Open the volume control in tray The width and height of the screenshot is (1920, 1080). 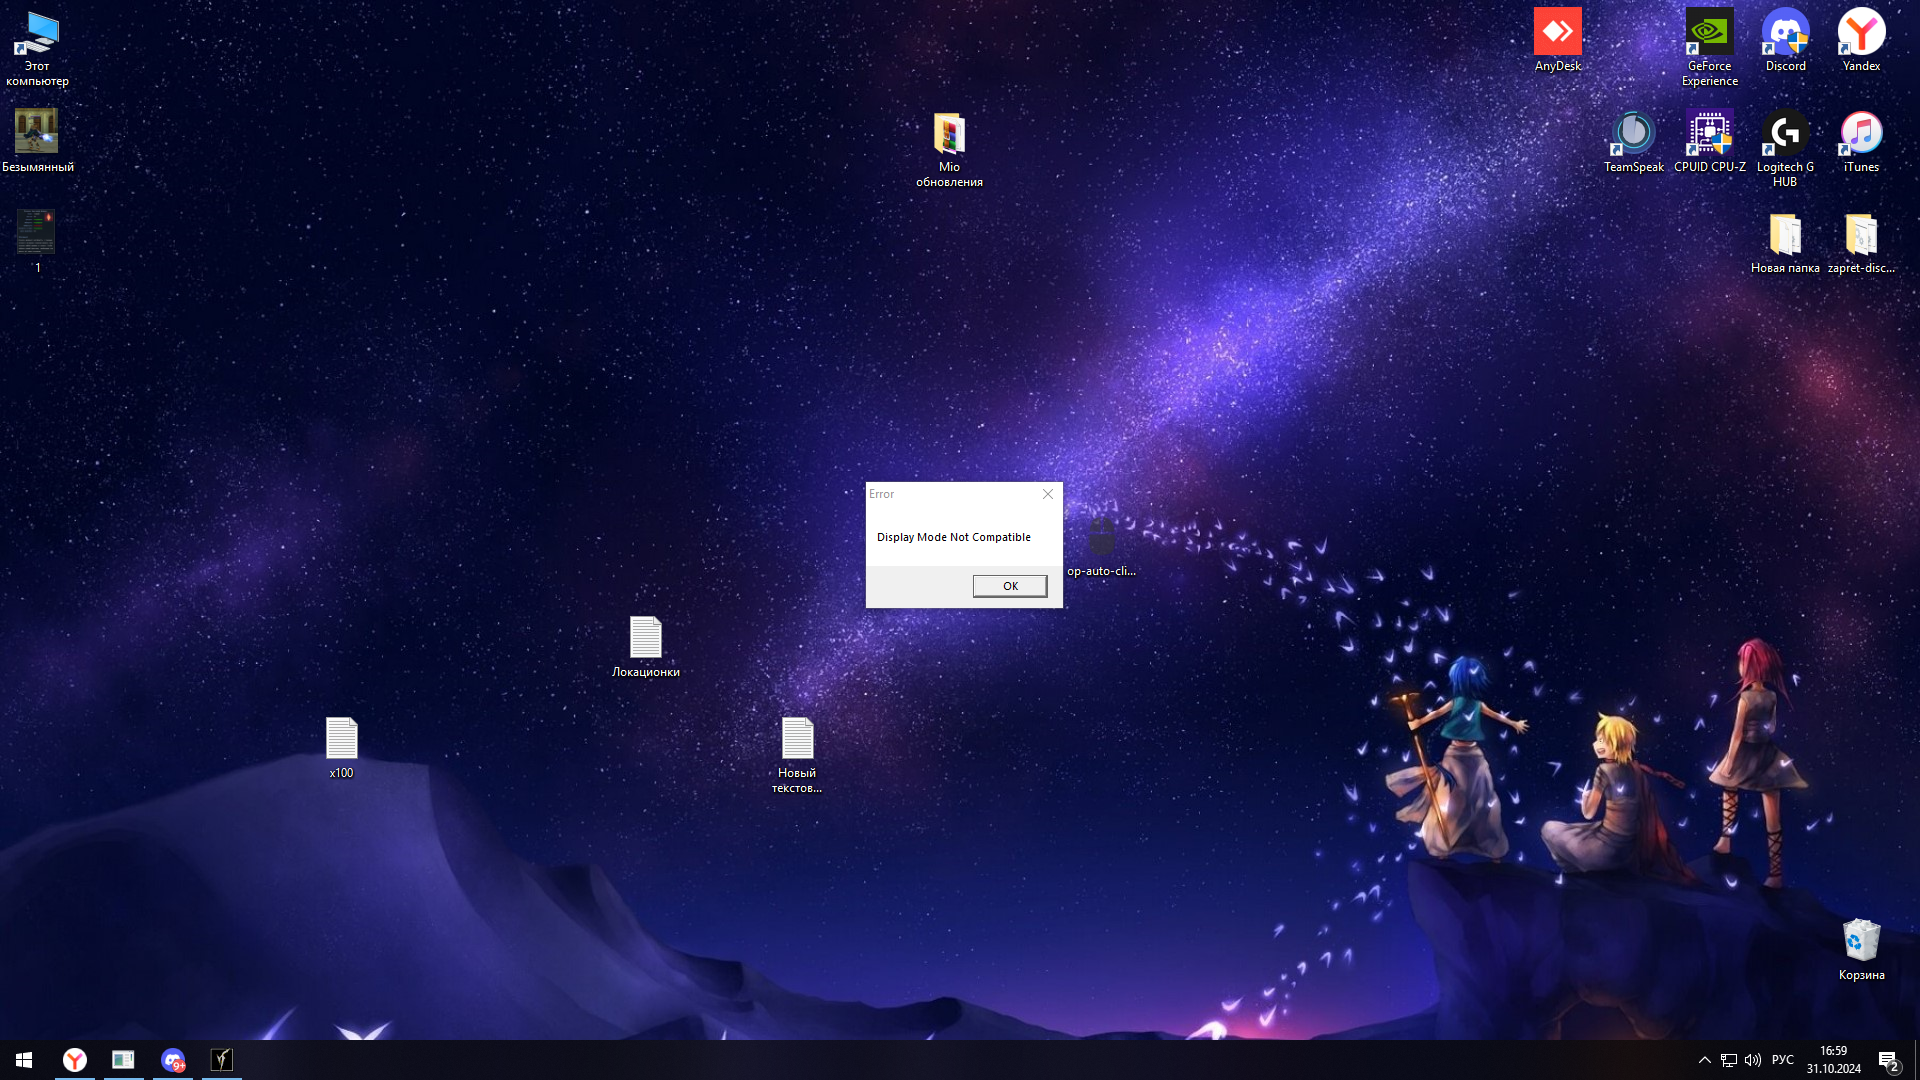click(x=1753, y=1060)
